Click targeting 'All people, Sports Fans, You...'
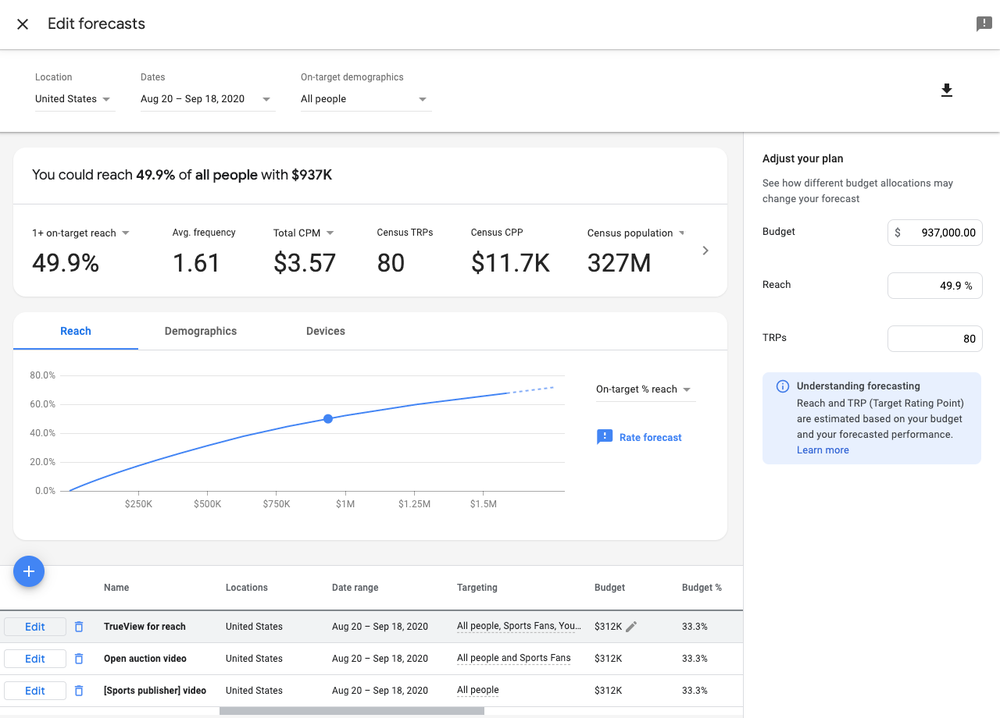This screenshot has width=1000, height=718. click(x=519, y=626)
